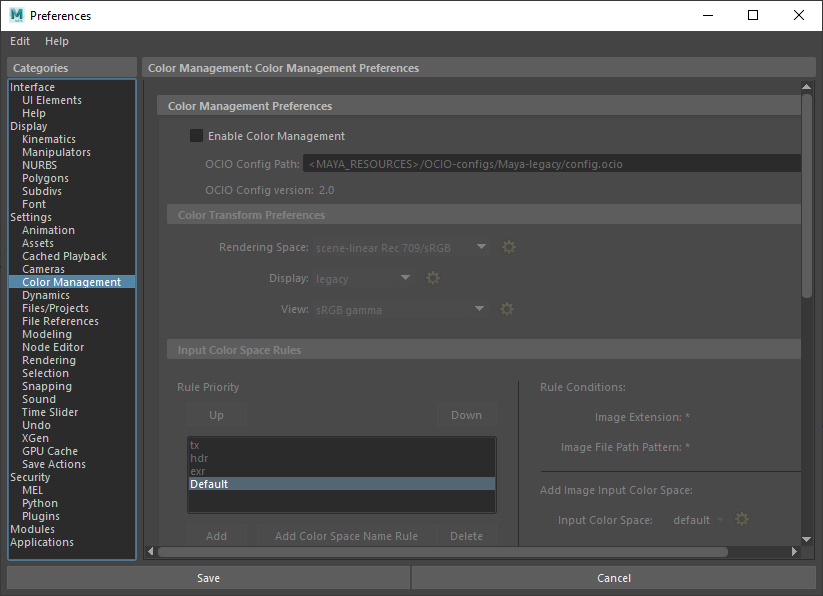
Task: Click the gear icon beside Rendering Space
Action: 509,247
